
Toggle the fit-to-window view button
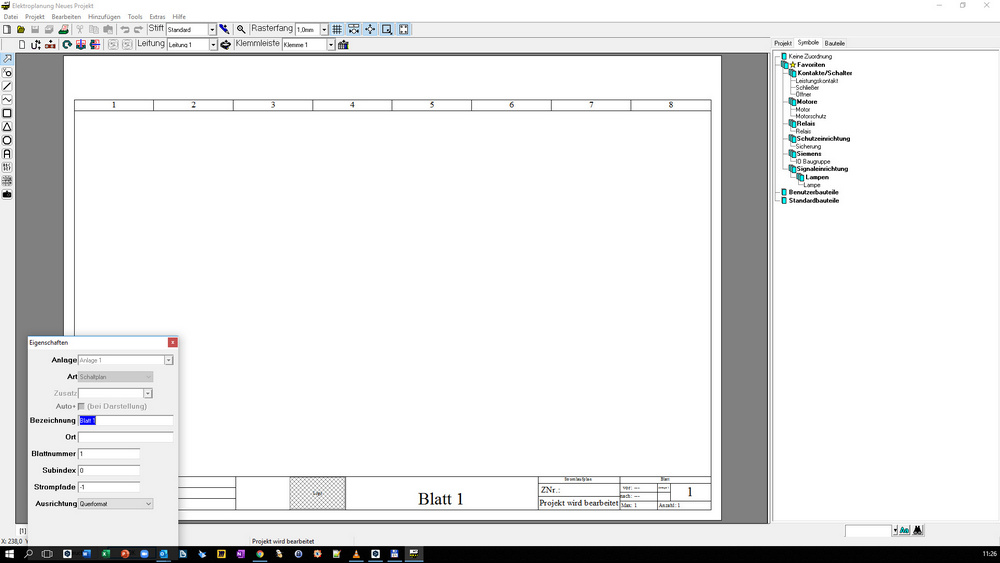point(404,30)
